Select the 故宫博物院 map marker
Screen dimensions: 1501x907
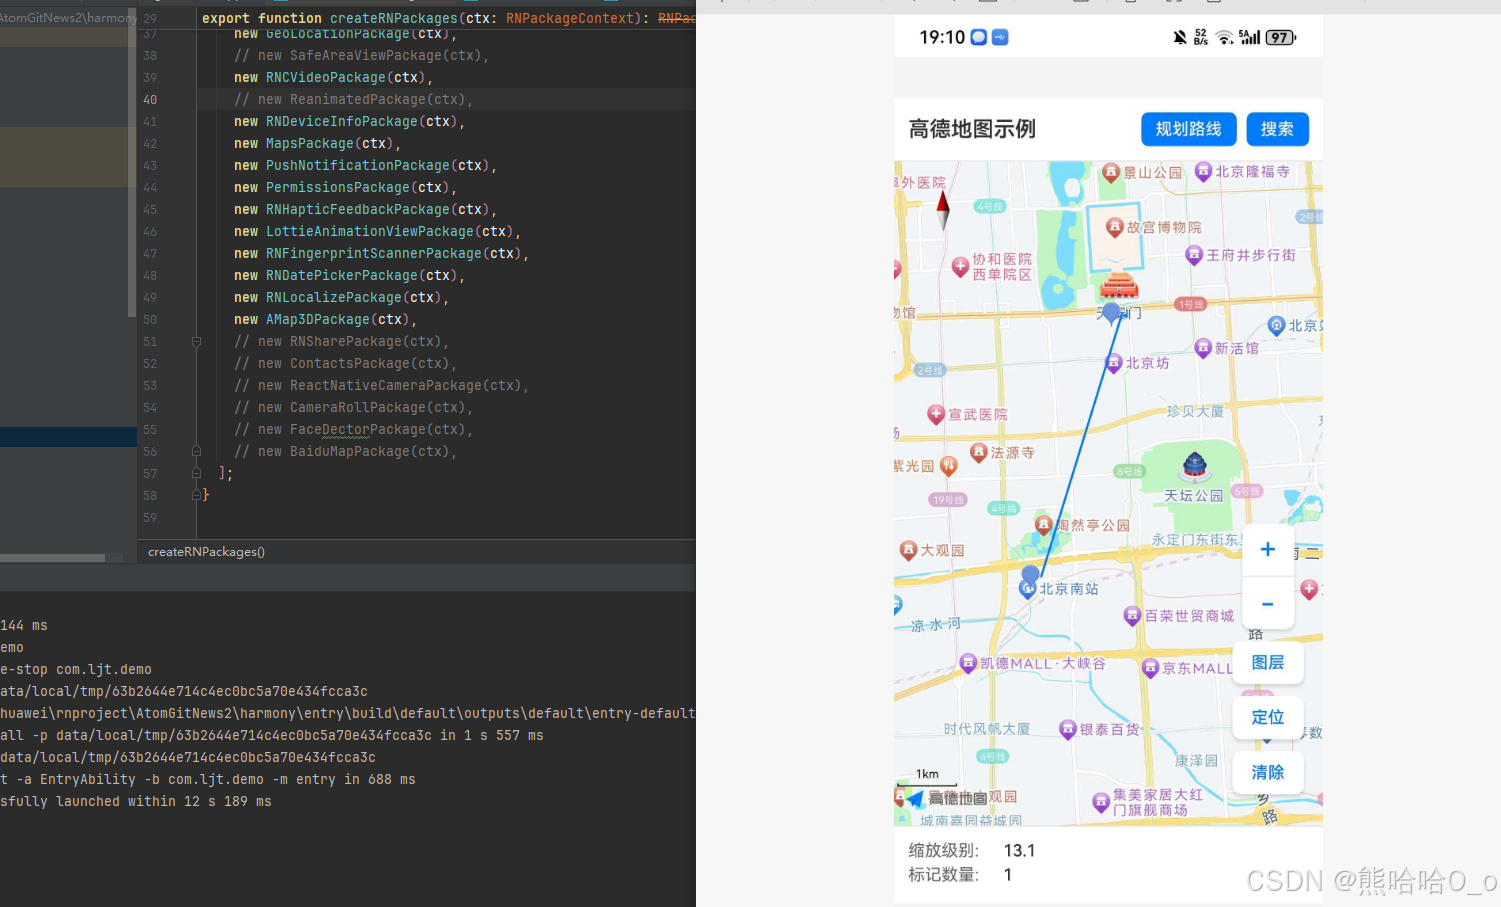point(1115,228)
